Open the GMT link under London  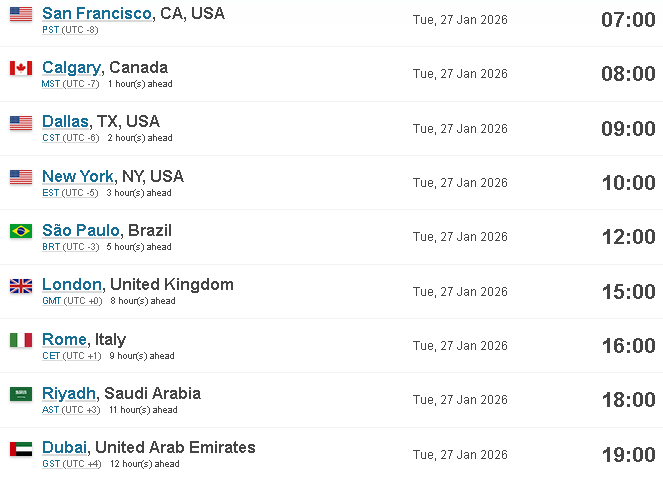pyautogui.click(x=52, y=301)
